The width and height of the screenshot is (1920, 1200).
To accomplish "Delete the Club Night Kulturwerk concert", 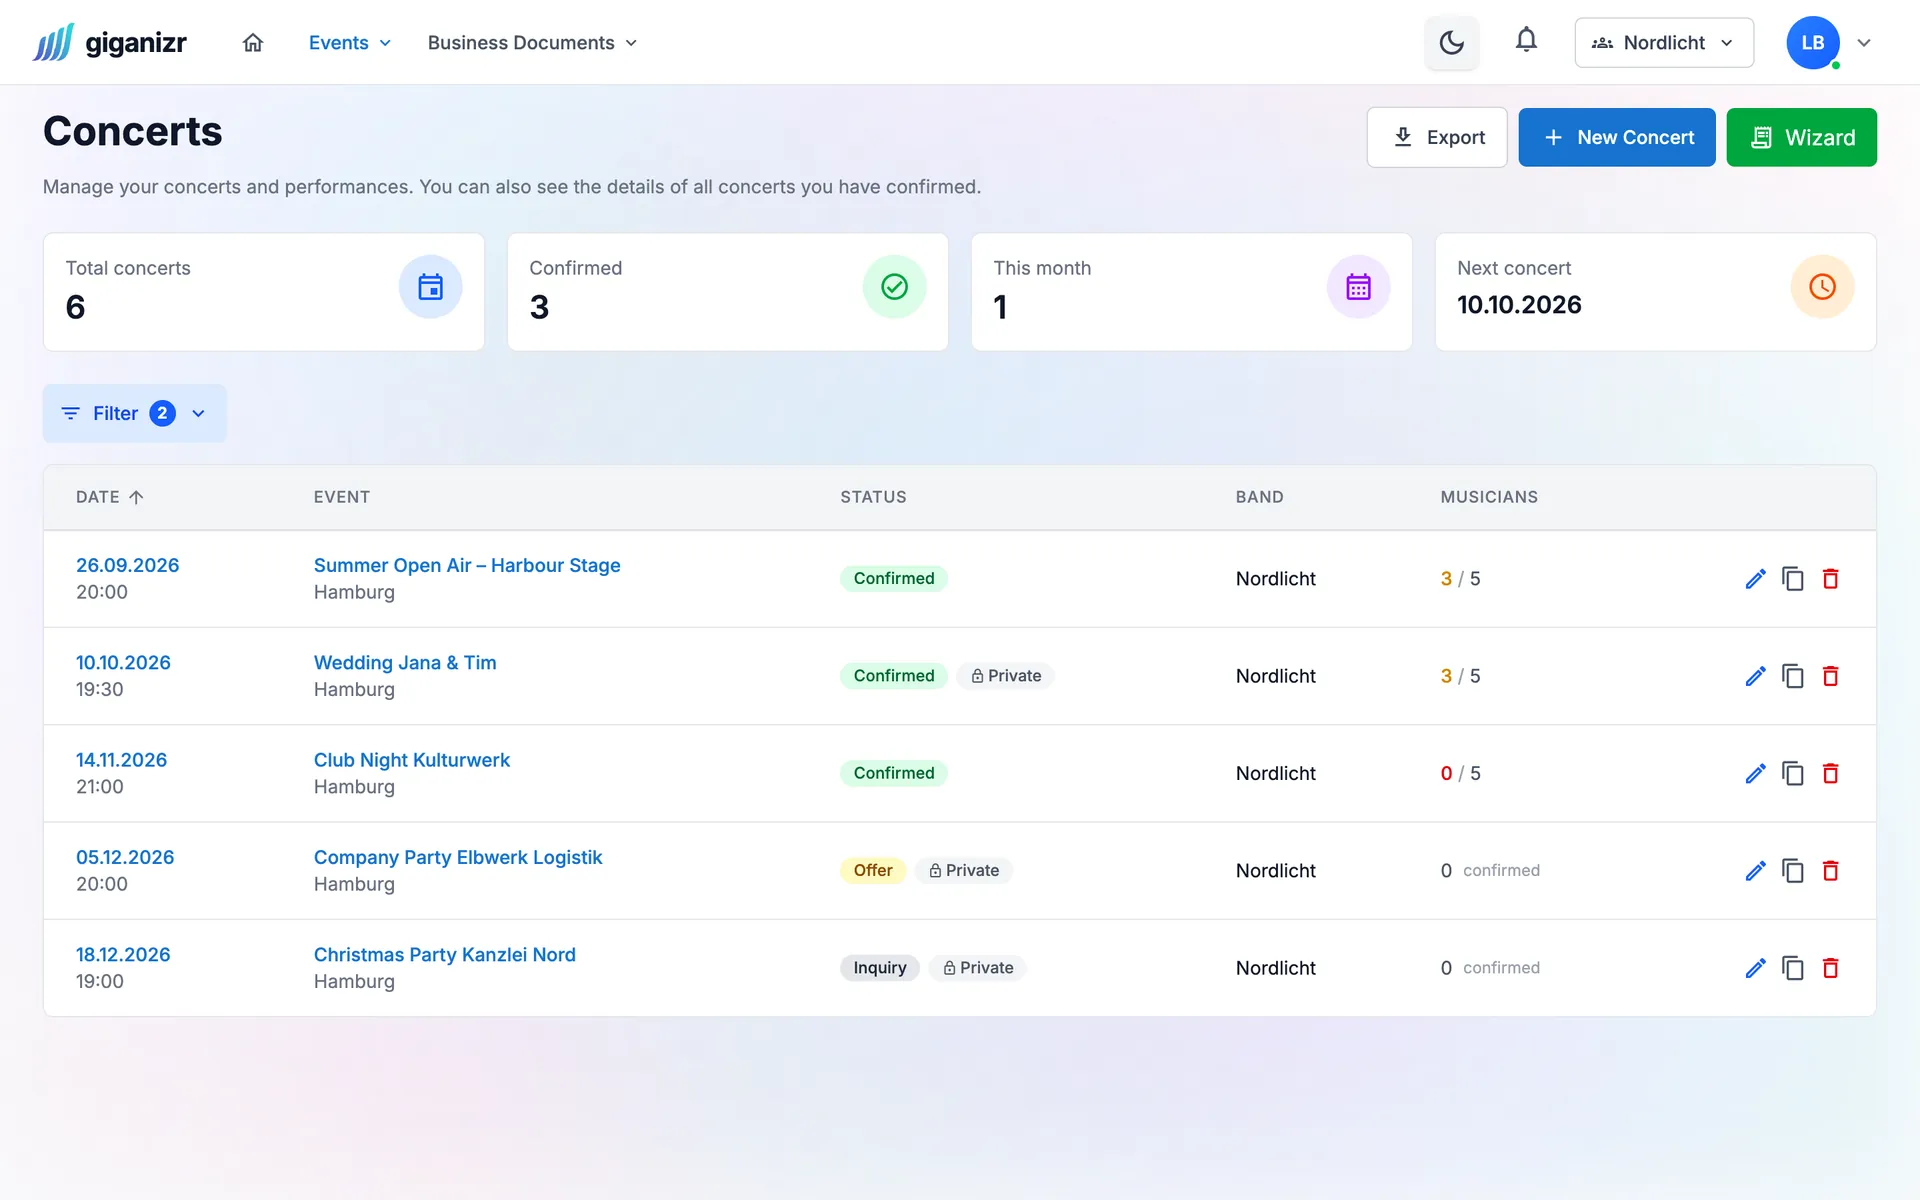I will click(x=1831, y=773).
